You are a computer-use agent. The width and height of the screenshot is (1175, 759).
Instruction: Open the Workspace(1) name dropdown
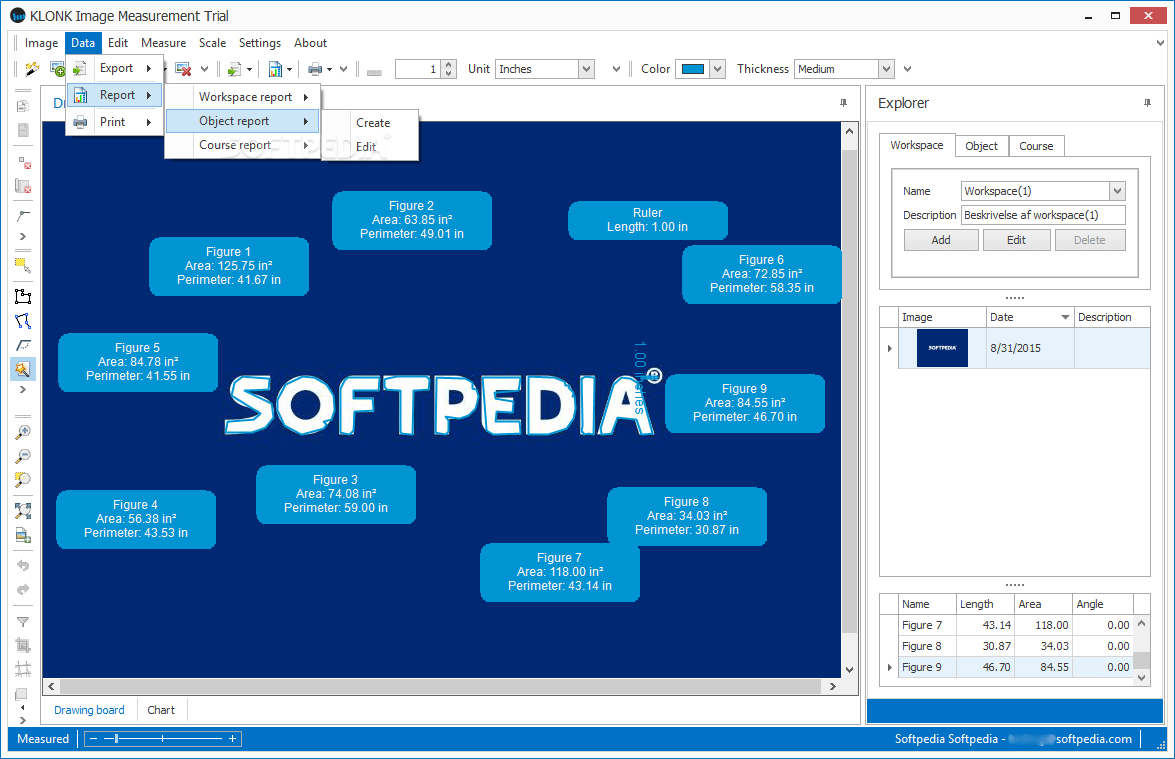click(1117, 191)
